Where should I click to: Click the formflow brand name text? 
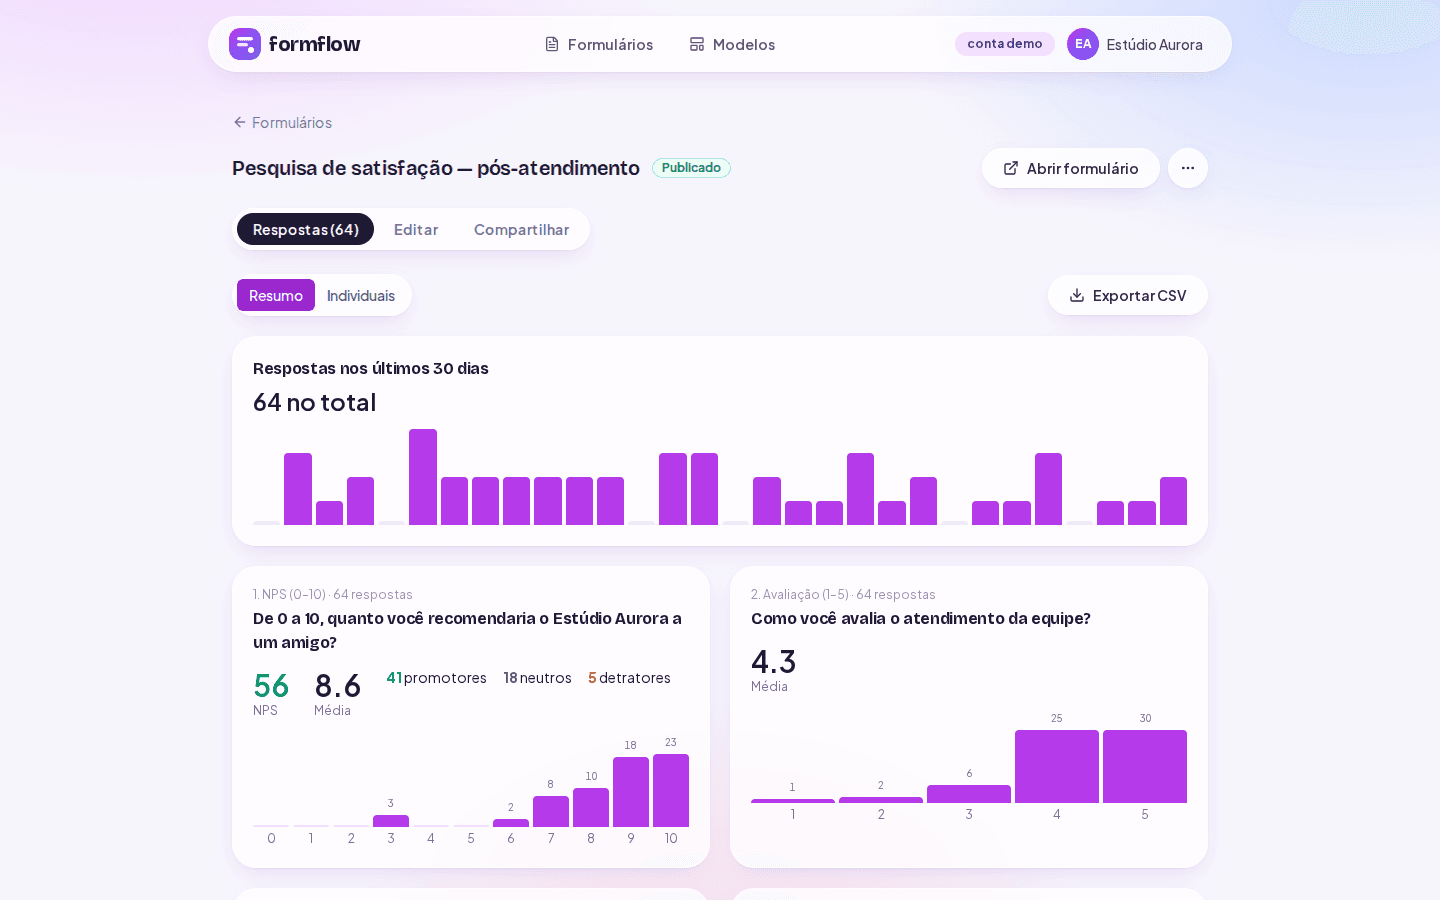pos(314,44)
